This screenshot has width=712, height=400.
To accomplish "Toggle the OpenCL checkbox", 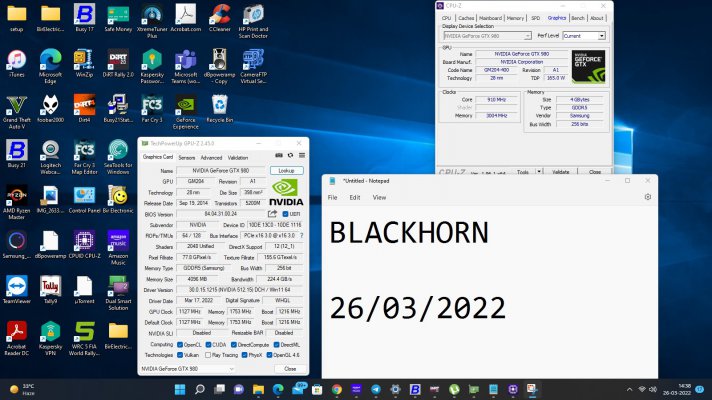I will click(x=180, y=345).
